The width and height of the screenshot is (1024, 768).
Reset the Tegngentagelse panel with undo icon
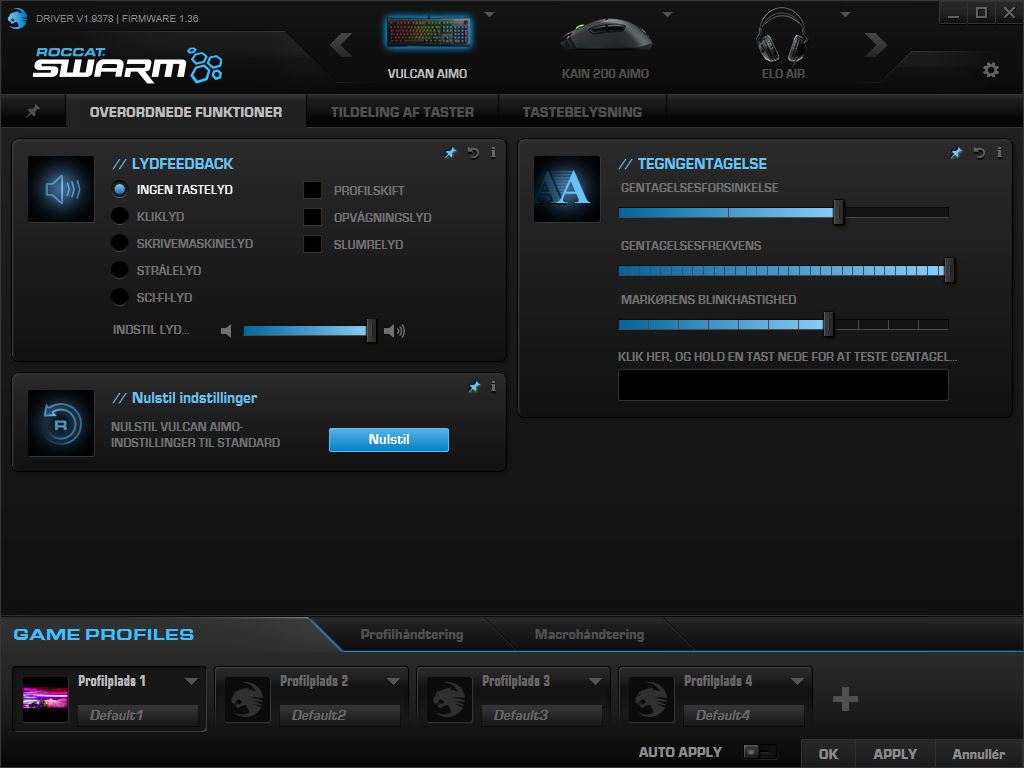point(979,153)
